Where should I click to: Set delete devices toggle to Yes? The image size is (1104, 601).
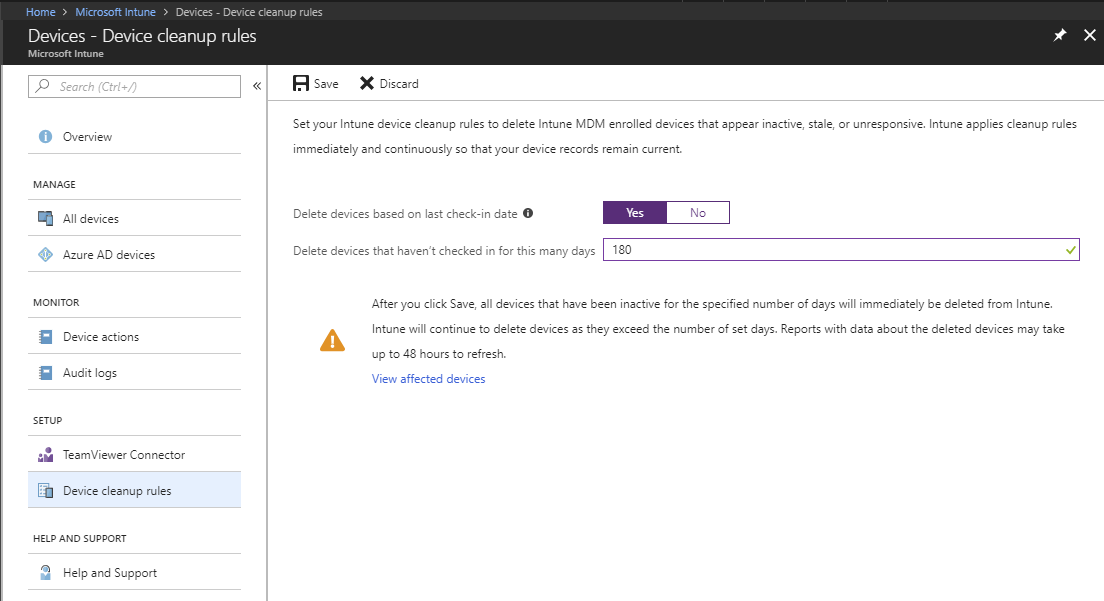pos(634,213)
